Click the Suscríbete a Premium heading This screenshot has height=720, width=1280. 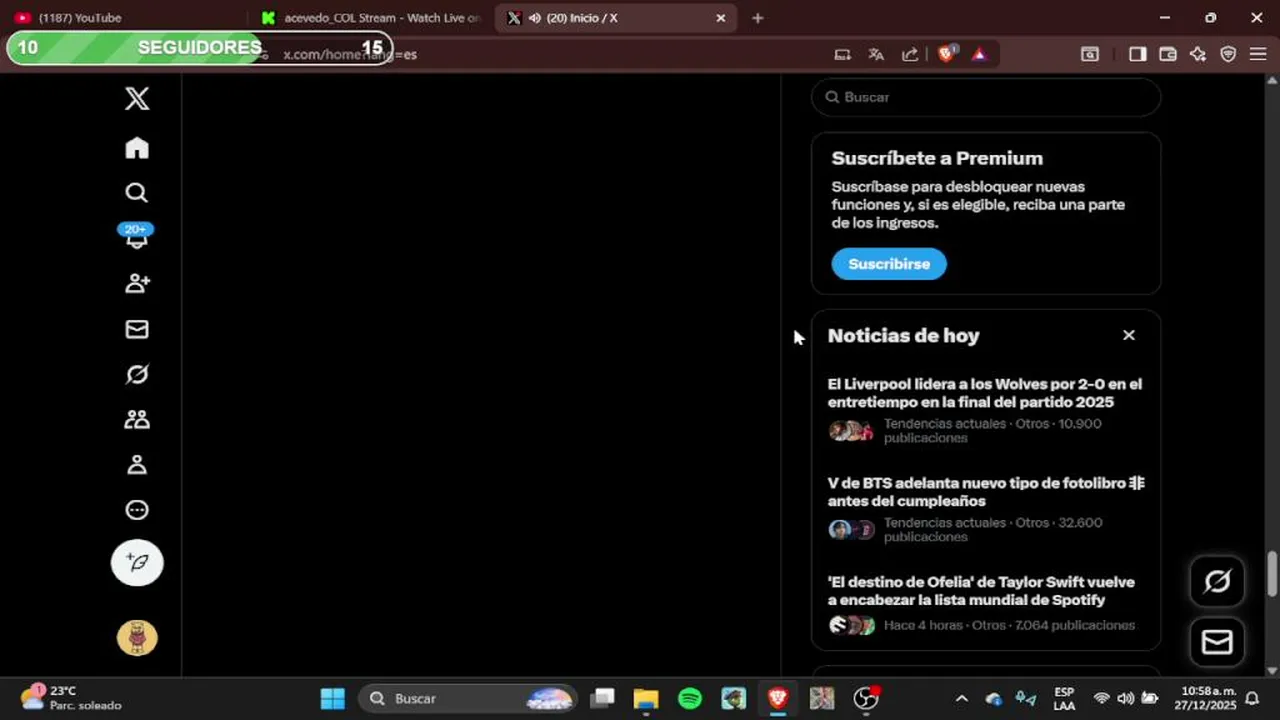tap(937, 158)
